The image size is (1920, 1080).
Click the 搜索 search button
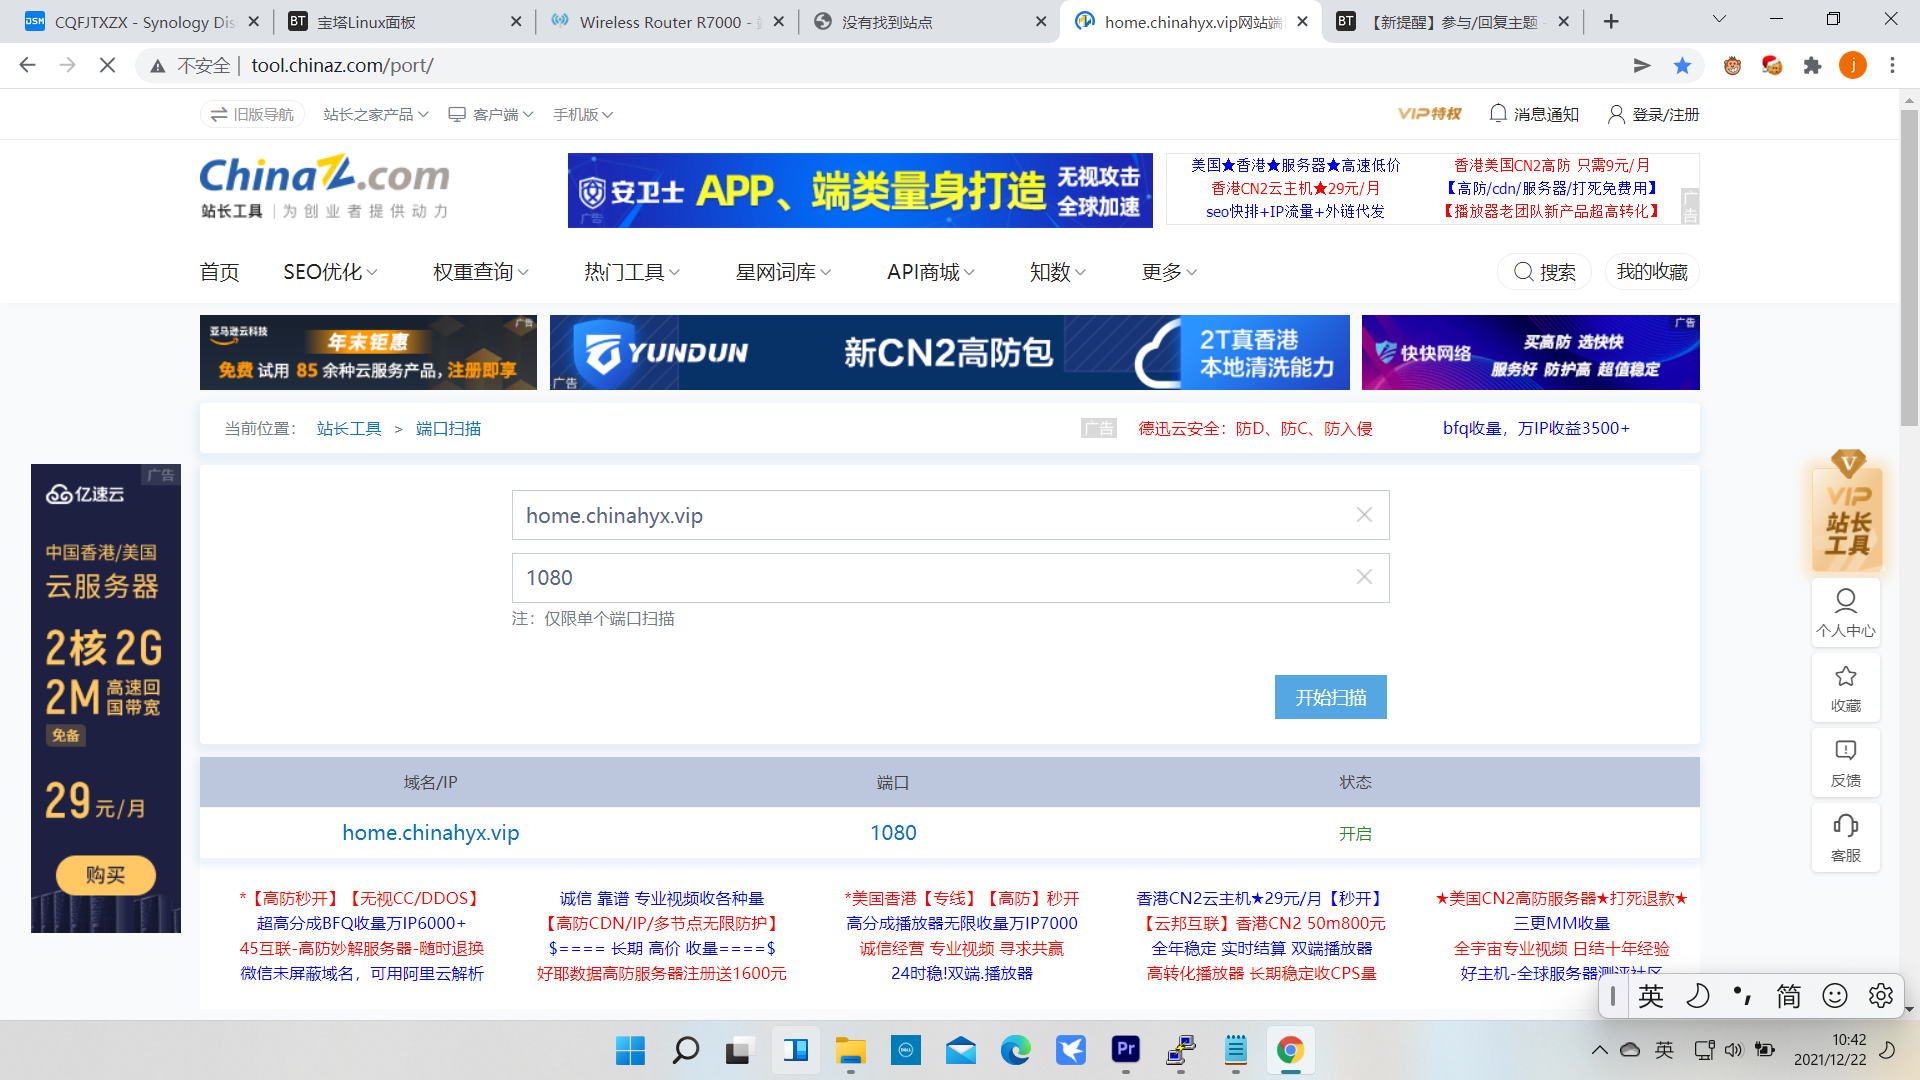(1545, 272)
